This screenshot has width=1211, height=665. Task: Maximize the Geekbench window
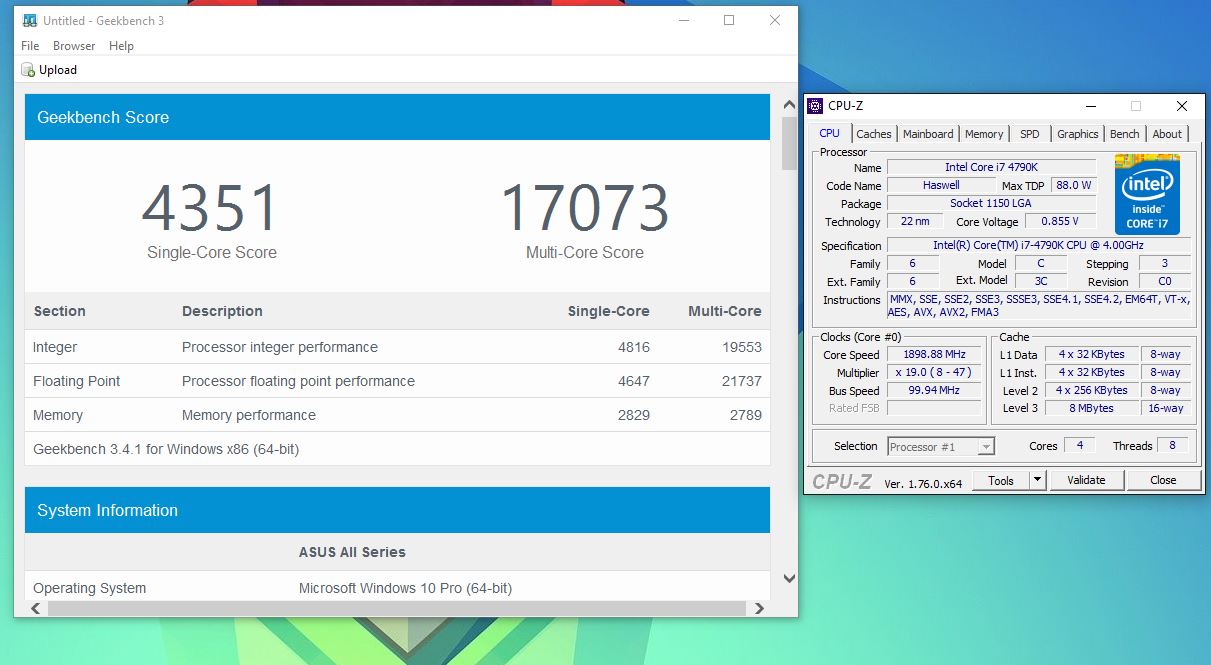729,20
